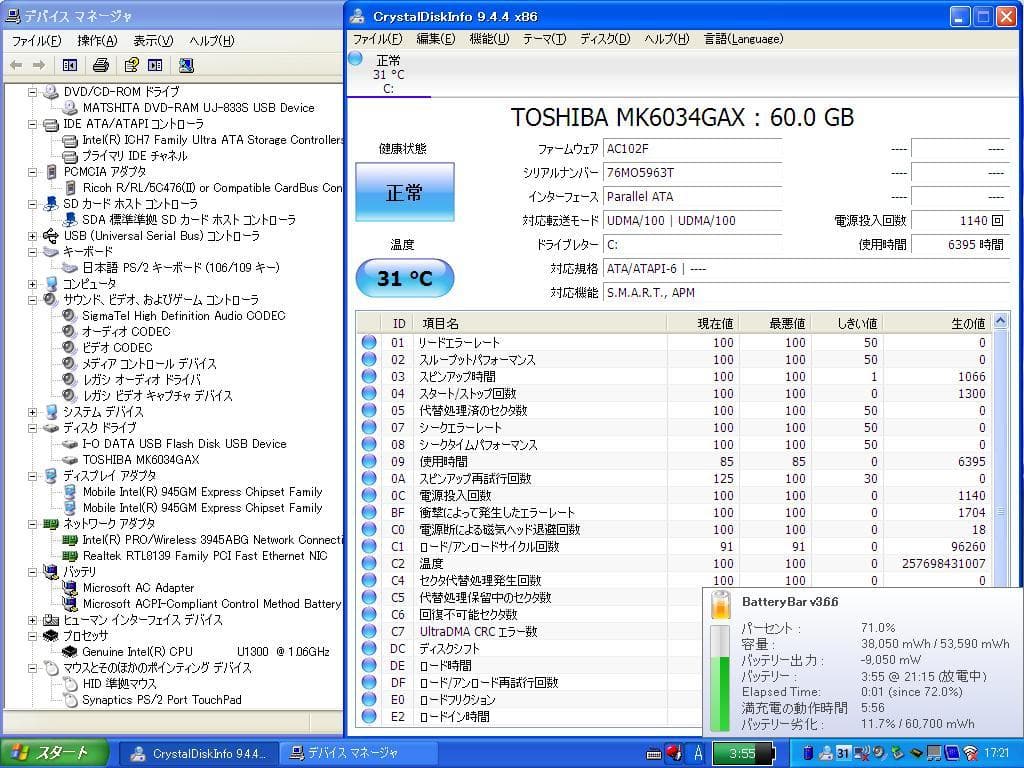Open the properties/help icon in Device Manager toolbar
Image resolution: width=1024 pixels, height=768 pixels.
(x=131, y=65)
